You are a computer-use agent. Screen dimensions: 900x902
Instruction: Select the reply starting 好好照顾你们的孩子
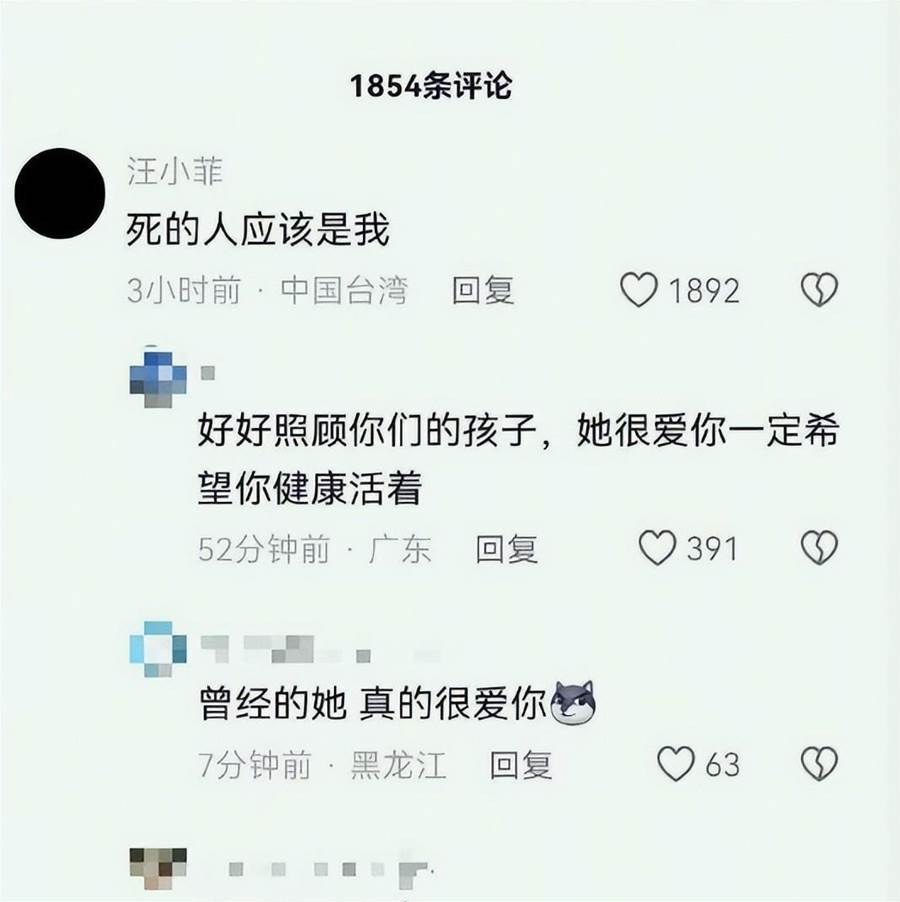(x=518, y=458)
